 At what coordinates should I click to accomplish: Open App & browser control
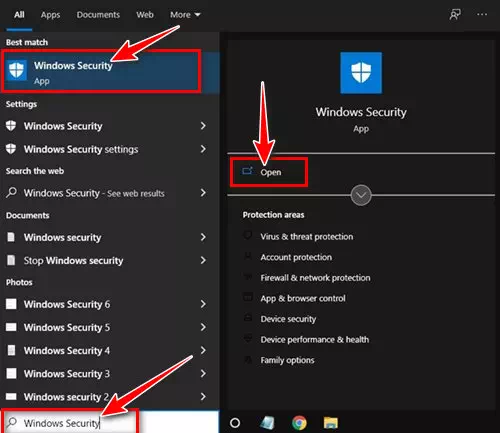pos(303,298)
